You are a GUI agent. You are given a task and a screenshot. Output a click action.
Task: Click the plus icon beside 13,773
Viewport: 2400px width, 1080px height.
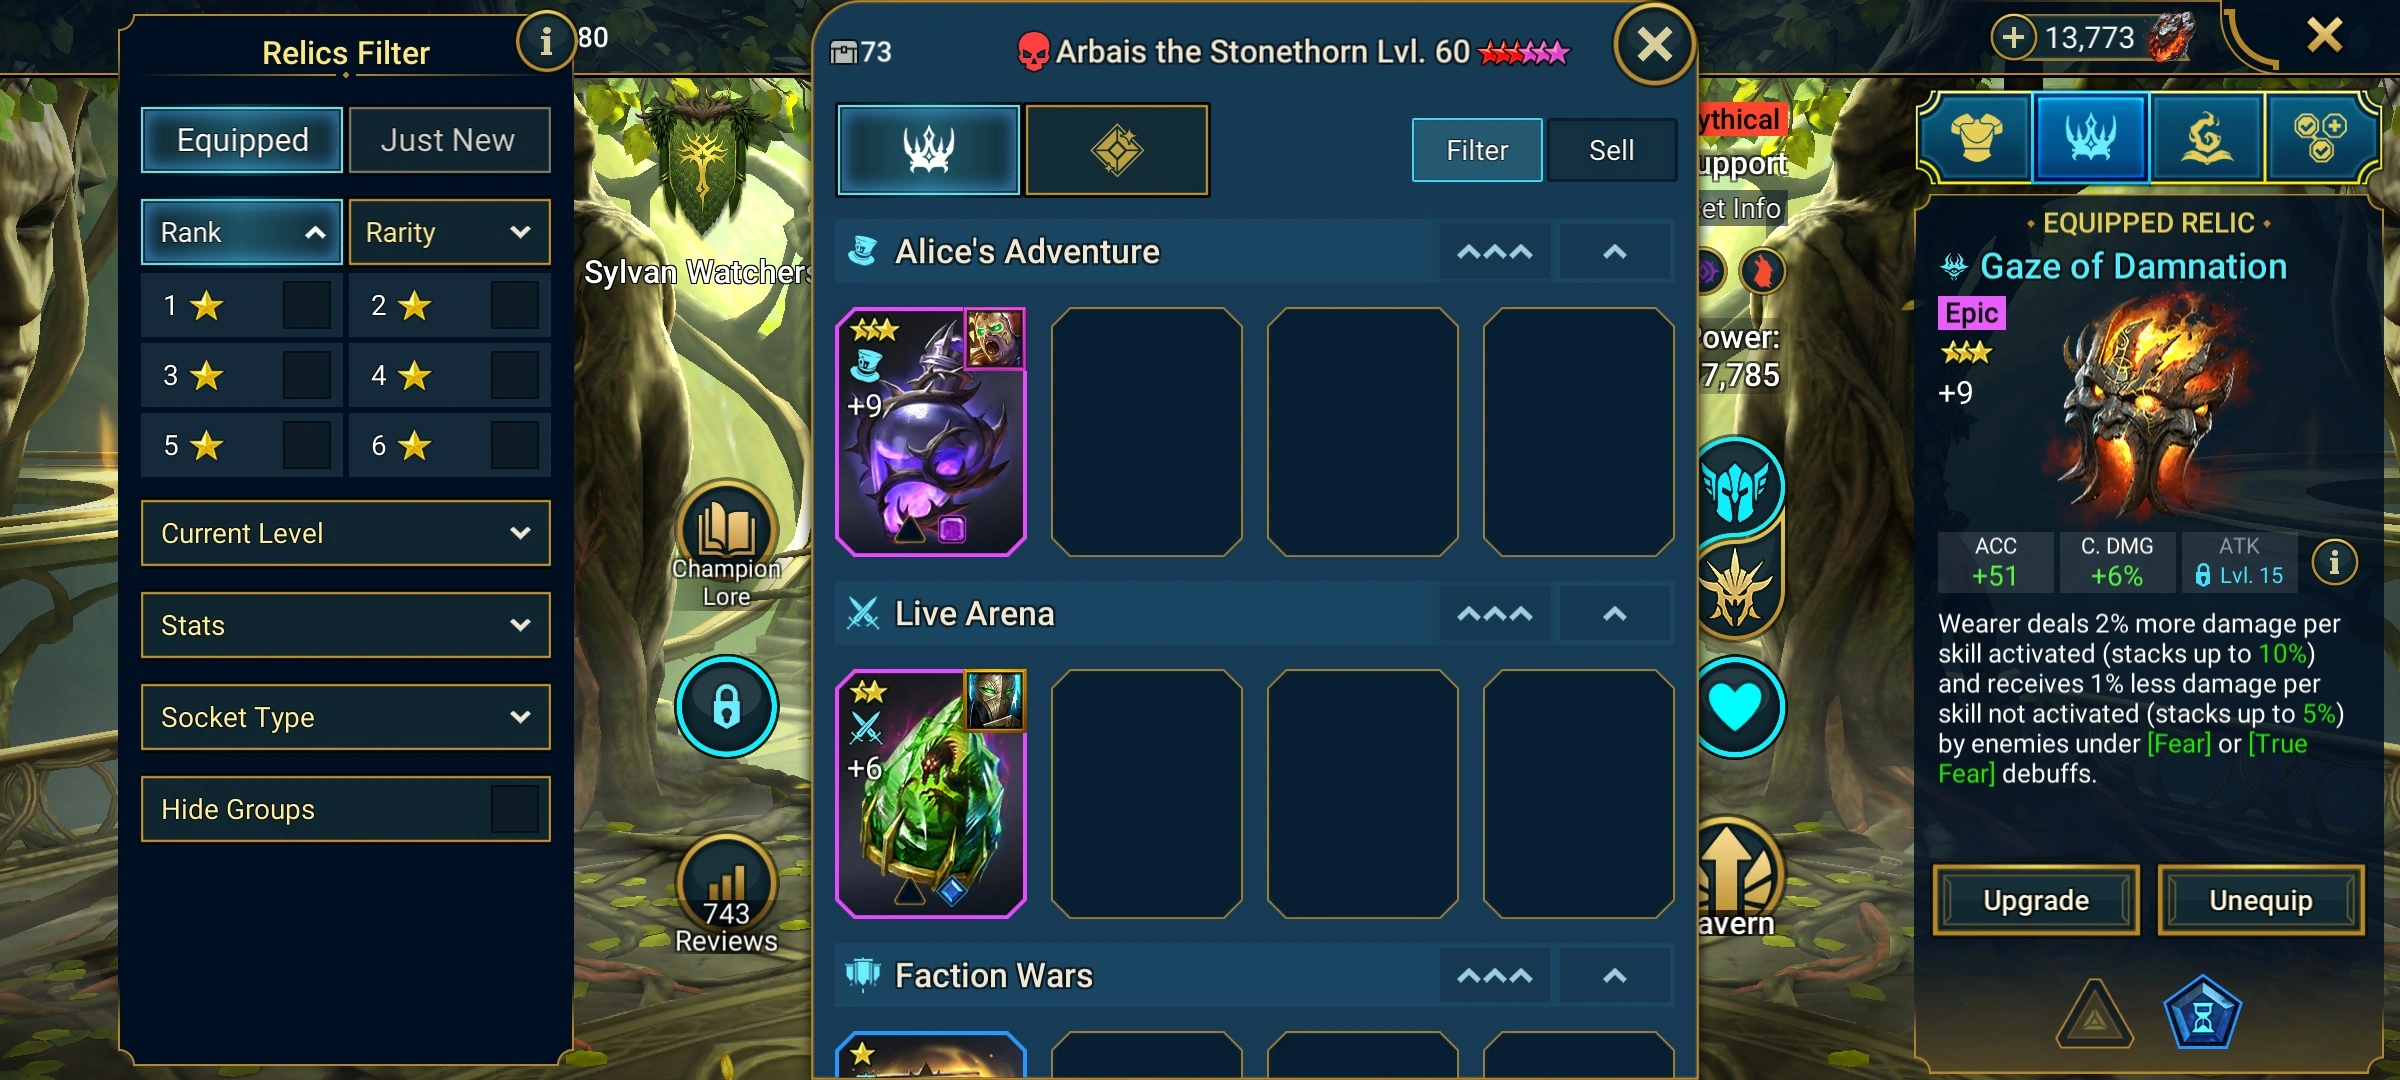pos(2013,38)
